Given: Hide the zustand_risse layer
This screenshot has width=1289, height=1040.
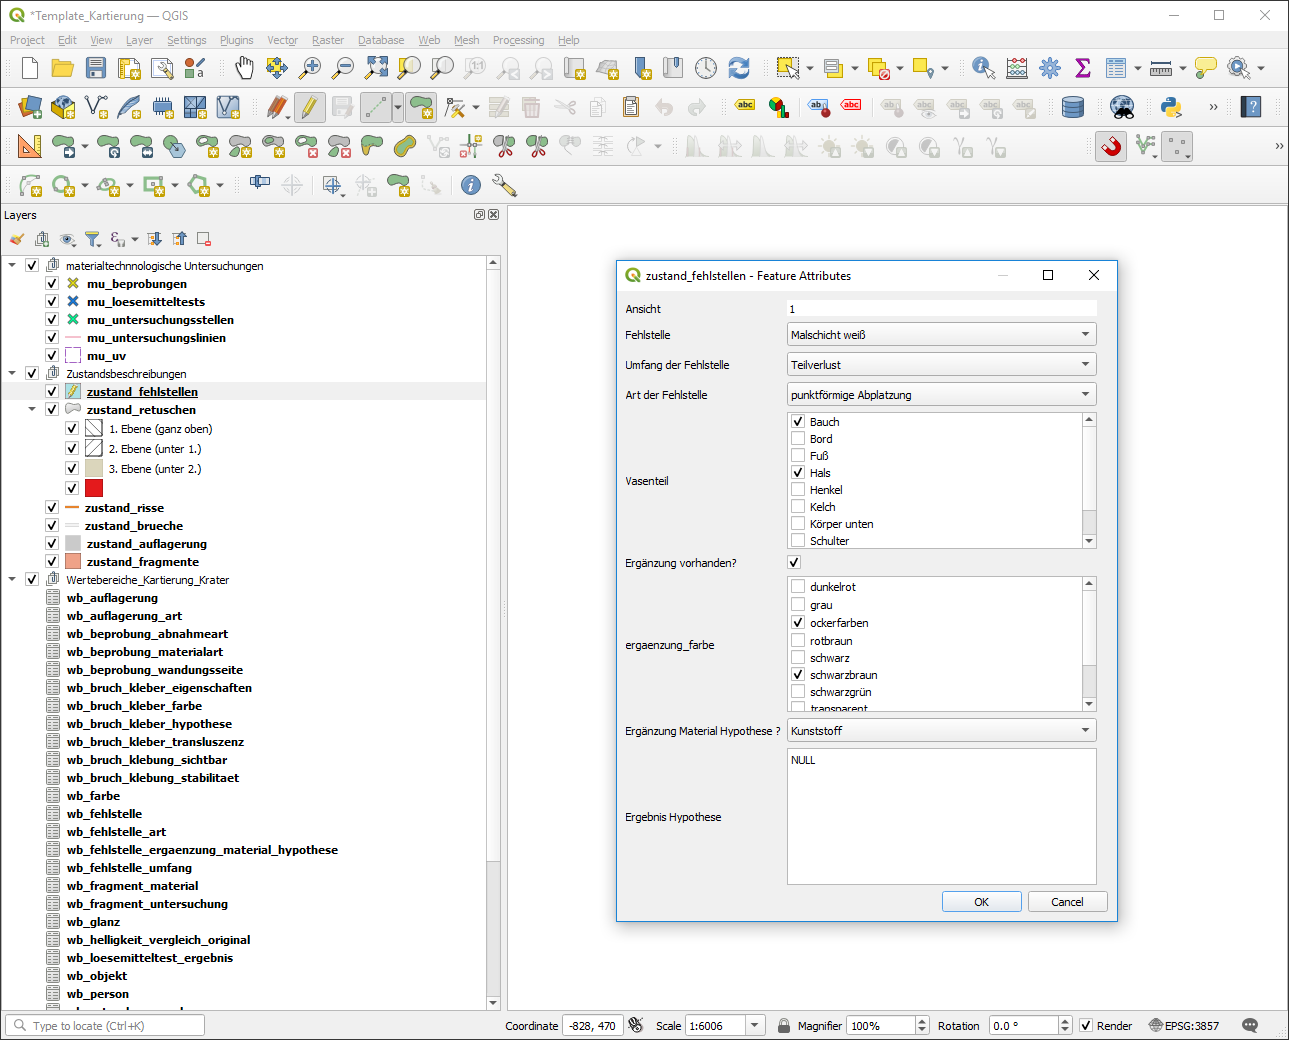Looking at the screenshot, I should coord(52,508).
